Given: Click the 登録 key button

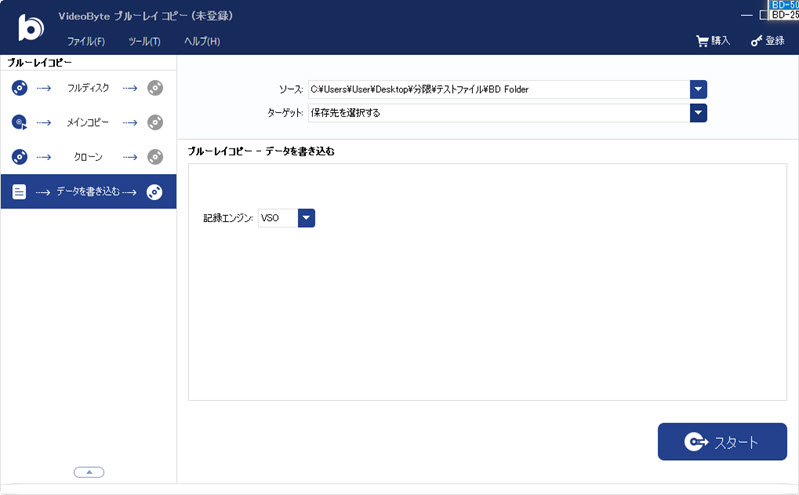Looking at the screenshot, I should click(x=767, y=41).
